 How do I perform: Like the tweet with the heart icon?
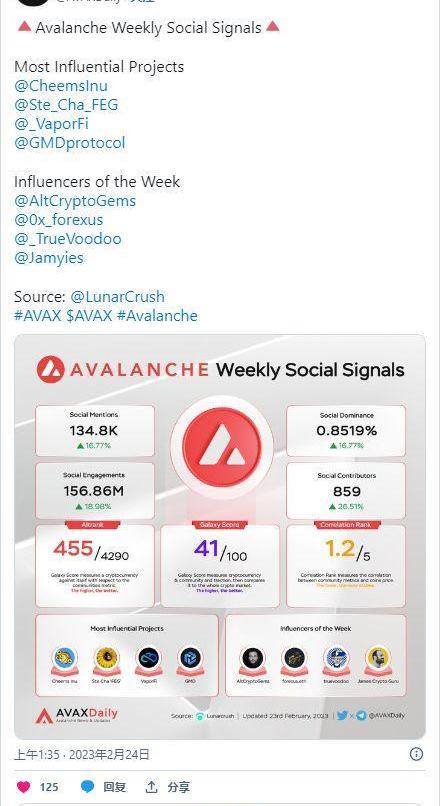tap(24, 786)
